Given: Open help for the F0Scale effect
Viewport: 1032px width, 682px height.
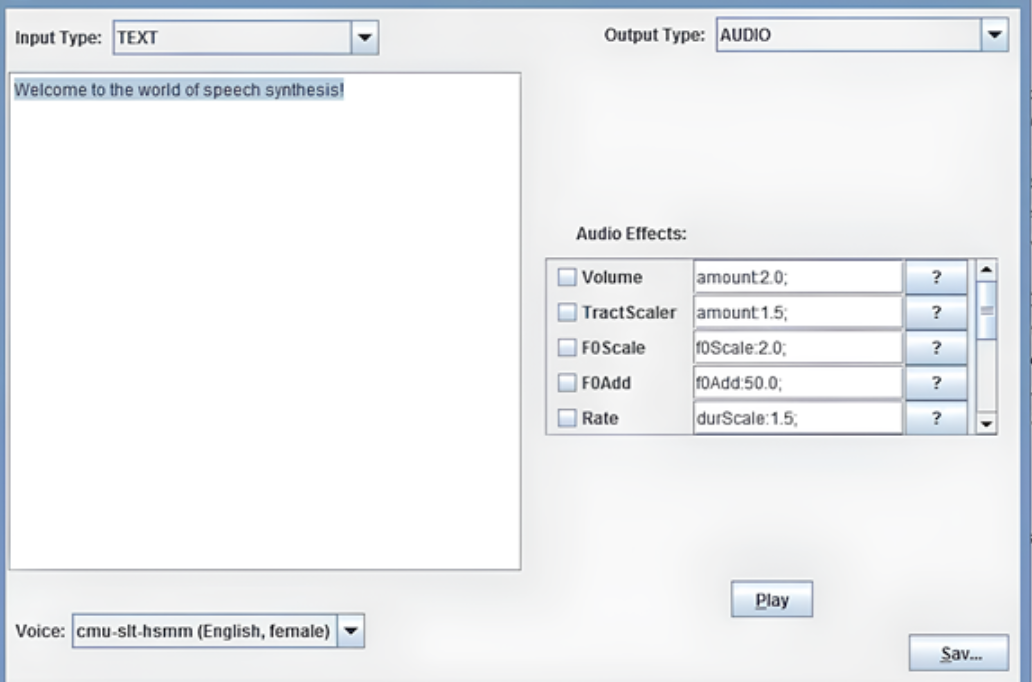Looking at the screenshot, I should click(936, 348).
